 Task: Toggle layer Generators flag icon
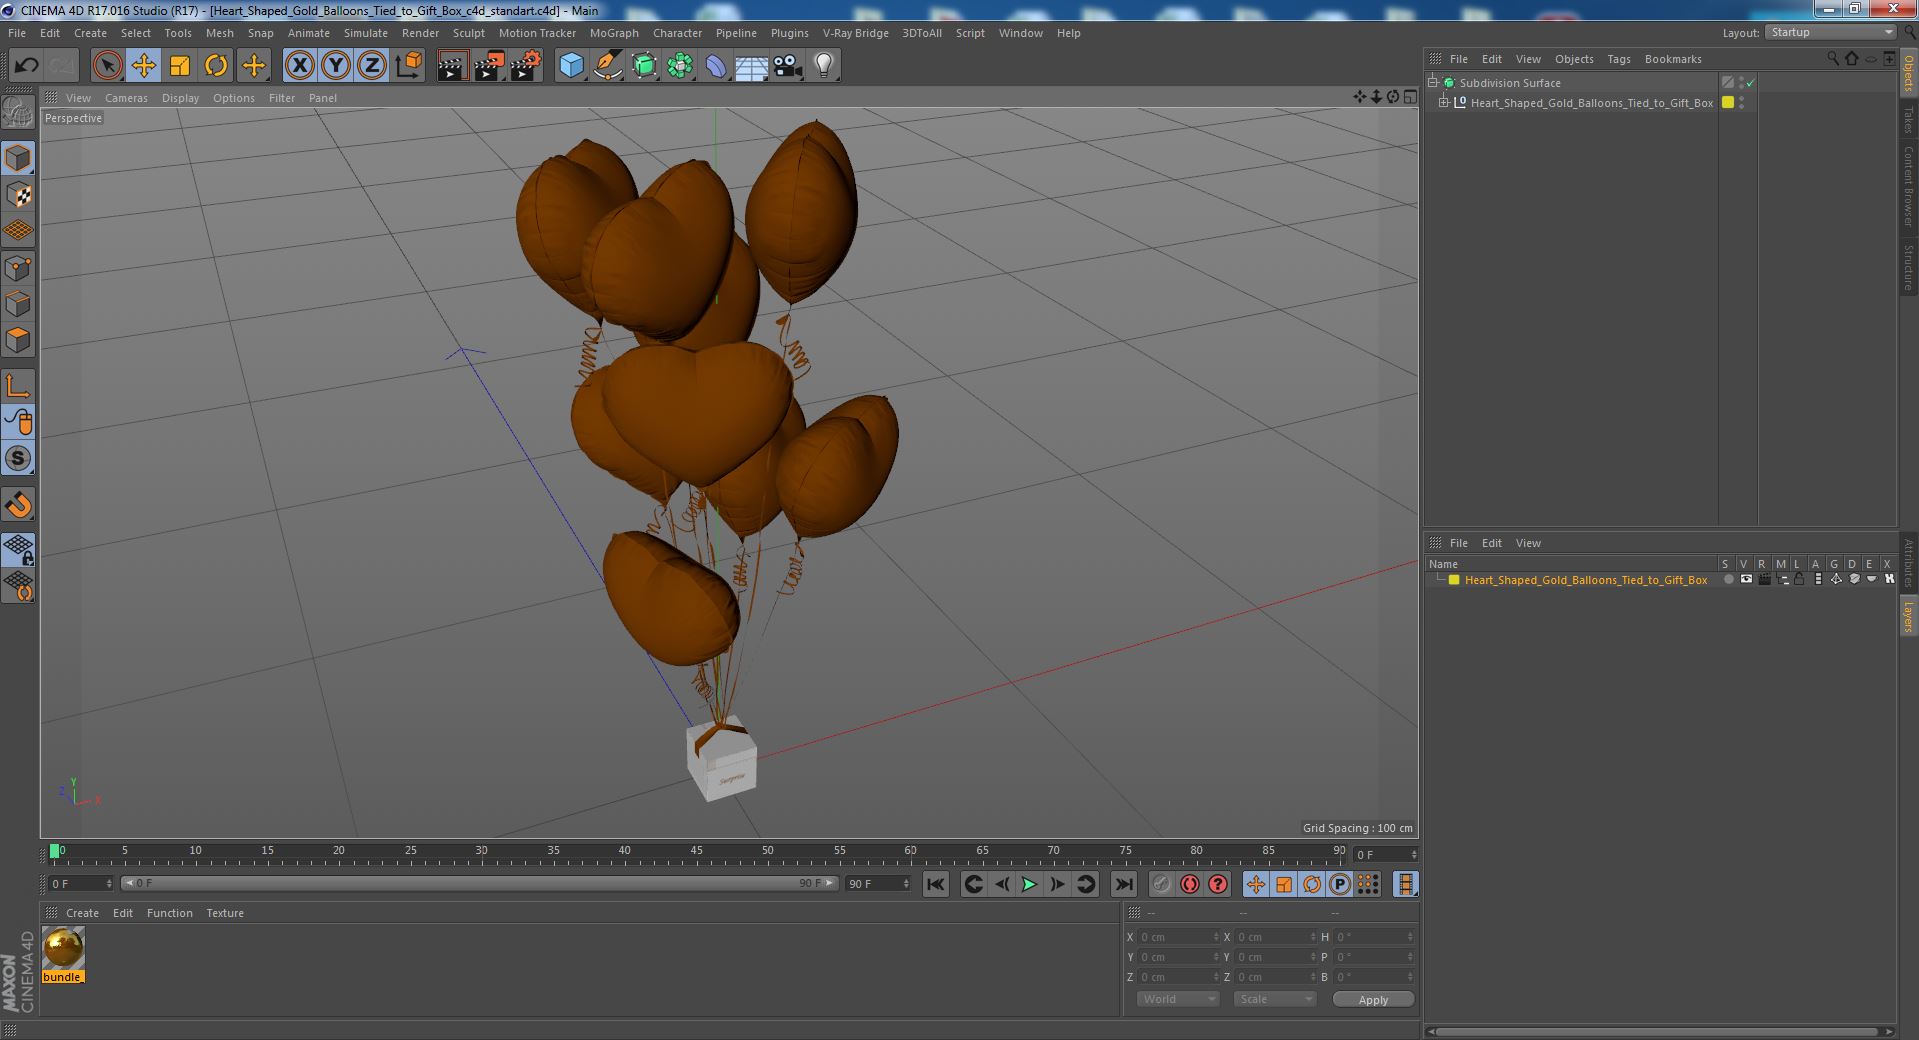coord(1835,580)
